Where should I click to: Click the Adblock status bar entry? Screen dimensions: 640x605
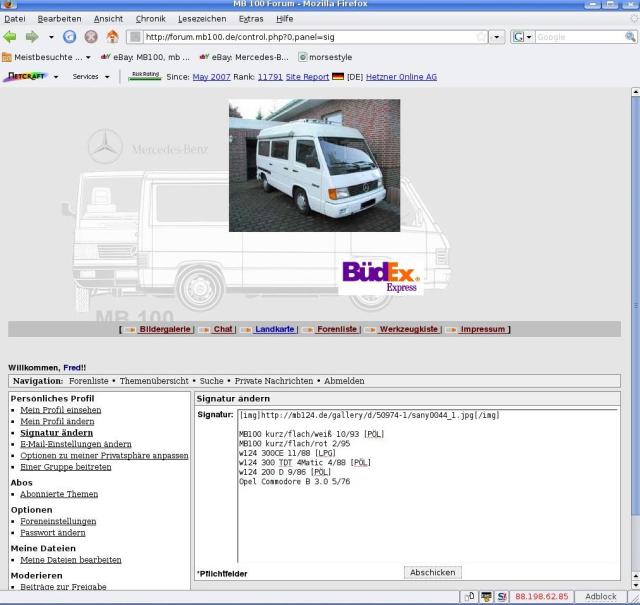point(600,596)
